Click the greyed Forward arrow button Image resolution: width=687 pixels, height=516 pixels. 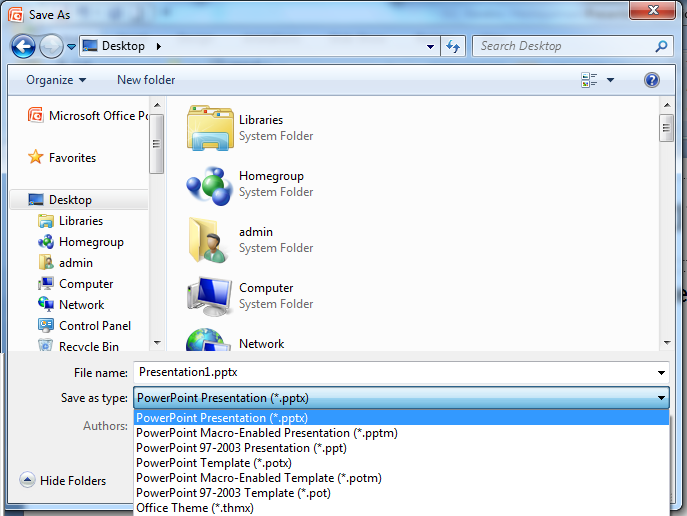click(51, 46)
